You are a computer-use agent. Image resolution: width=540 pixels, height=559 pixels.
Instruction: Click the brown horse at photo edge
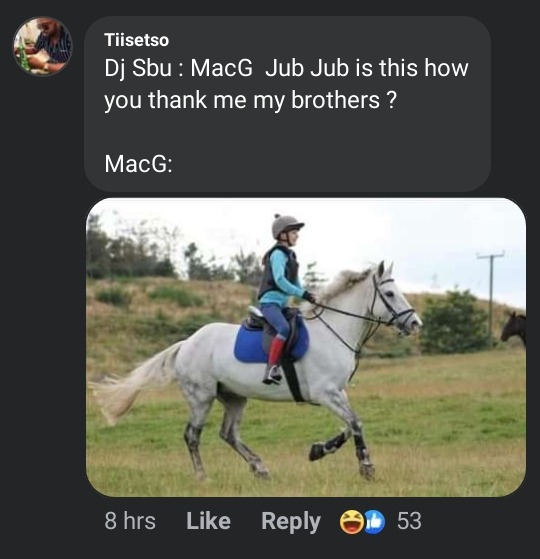(x=514, y=328)
